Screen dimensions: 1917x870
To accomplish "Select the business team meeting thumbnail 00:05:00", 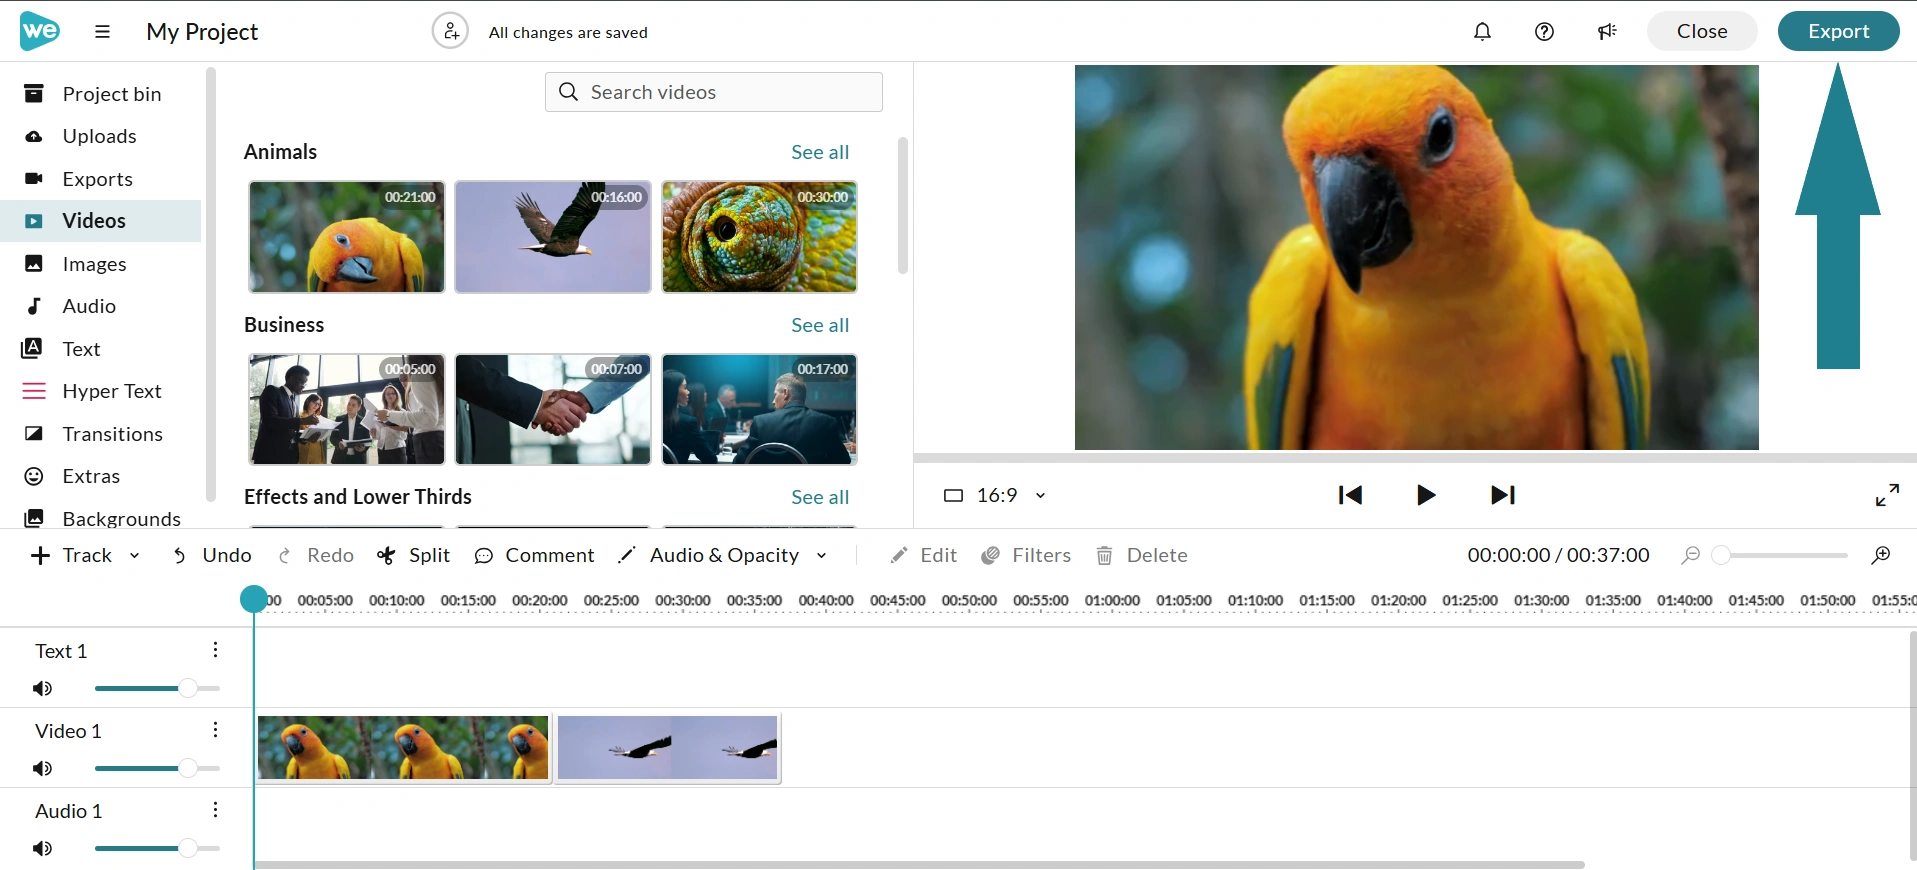I will click(x=347, y=409).
